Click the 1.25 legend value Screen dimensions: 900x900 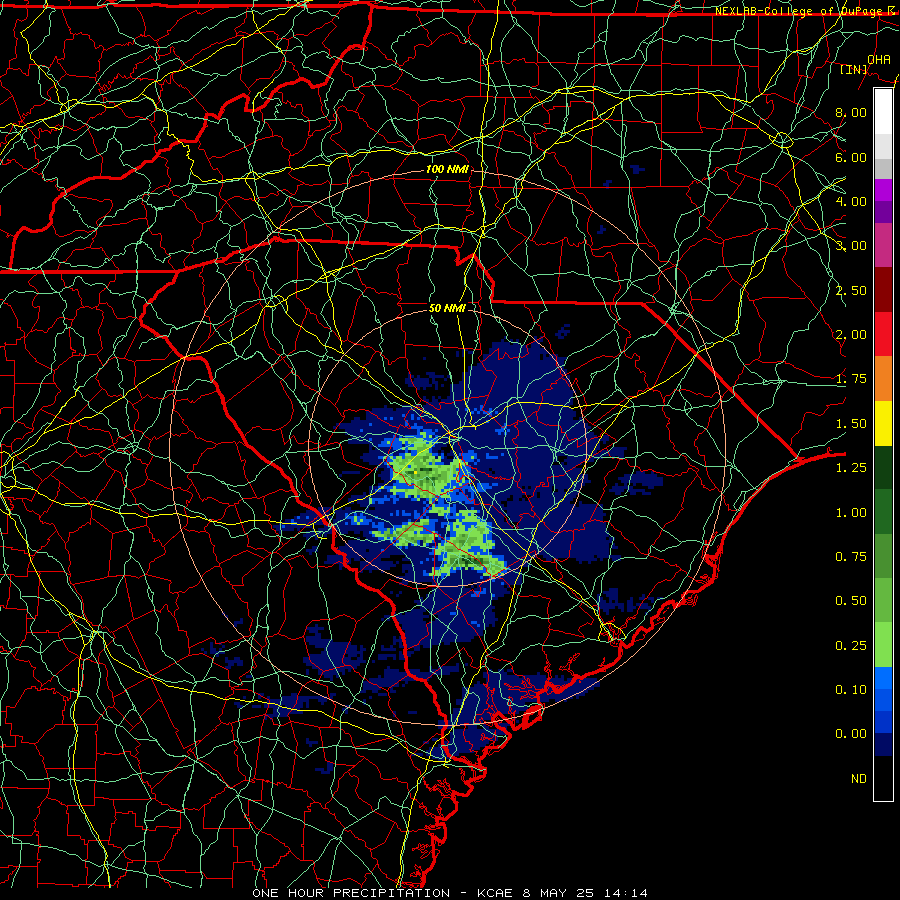(x=851, y=468)
